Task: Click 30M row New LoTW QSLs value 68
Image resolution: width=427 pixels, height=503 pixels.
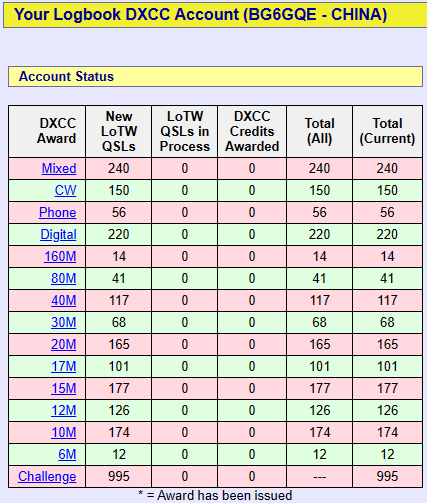Action: coord(119,322)
